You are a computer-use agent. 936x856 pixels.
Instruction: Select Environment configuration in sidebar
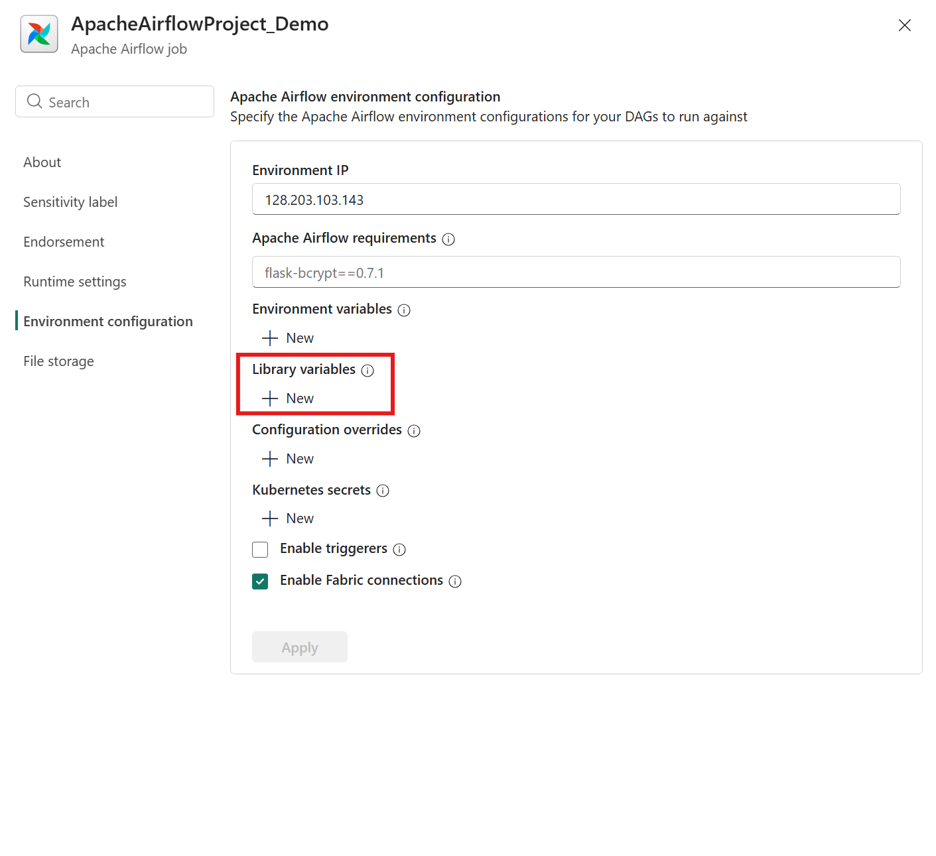[x=108, y=322]
